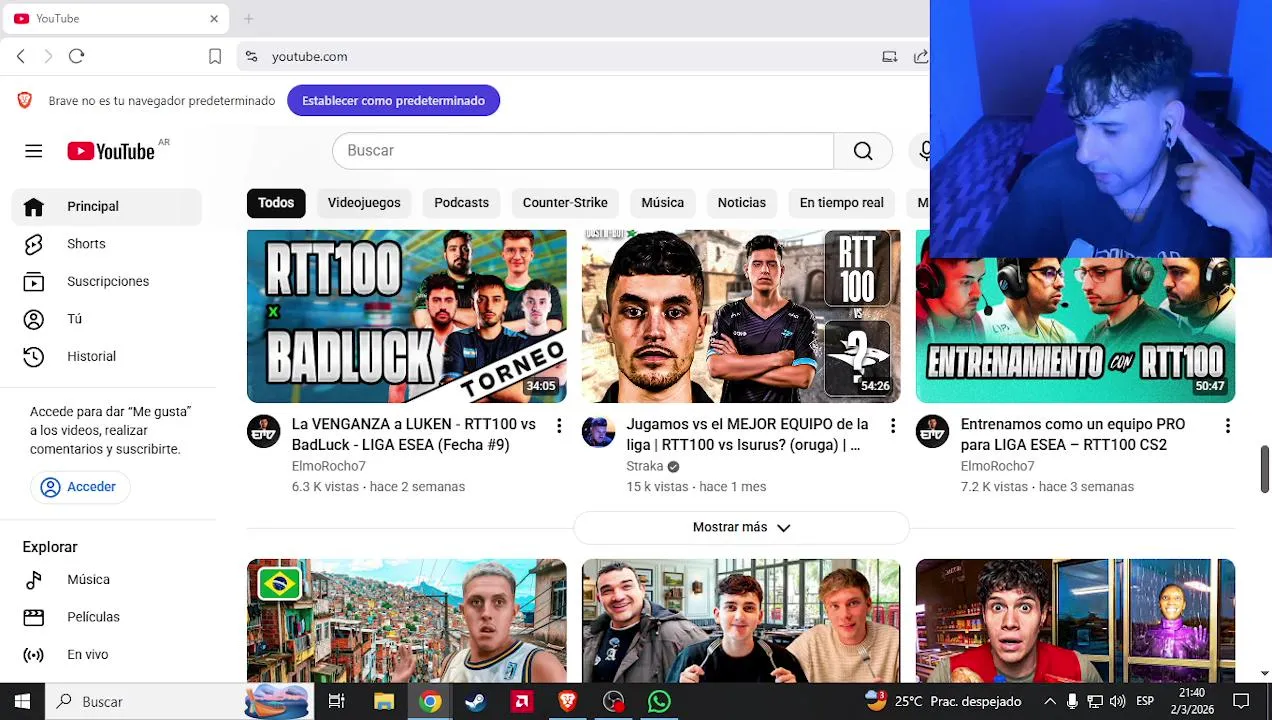The width and height of the screenshot is (1272, 720).
Task: Open the YouTube hamburger guide menu
Action: [x=33, y=151]
